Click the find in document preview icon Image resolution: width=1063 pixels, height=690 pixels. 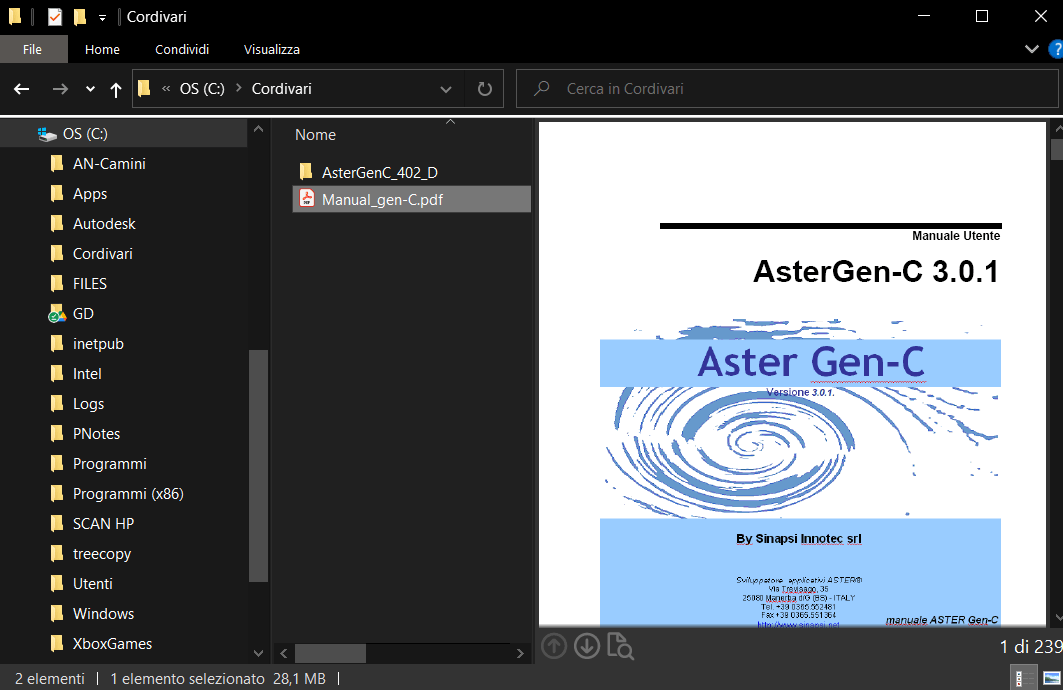(x=620, y=647)
